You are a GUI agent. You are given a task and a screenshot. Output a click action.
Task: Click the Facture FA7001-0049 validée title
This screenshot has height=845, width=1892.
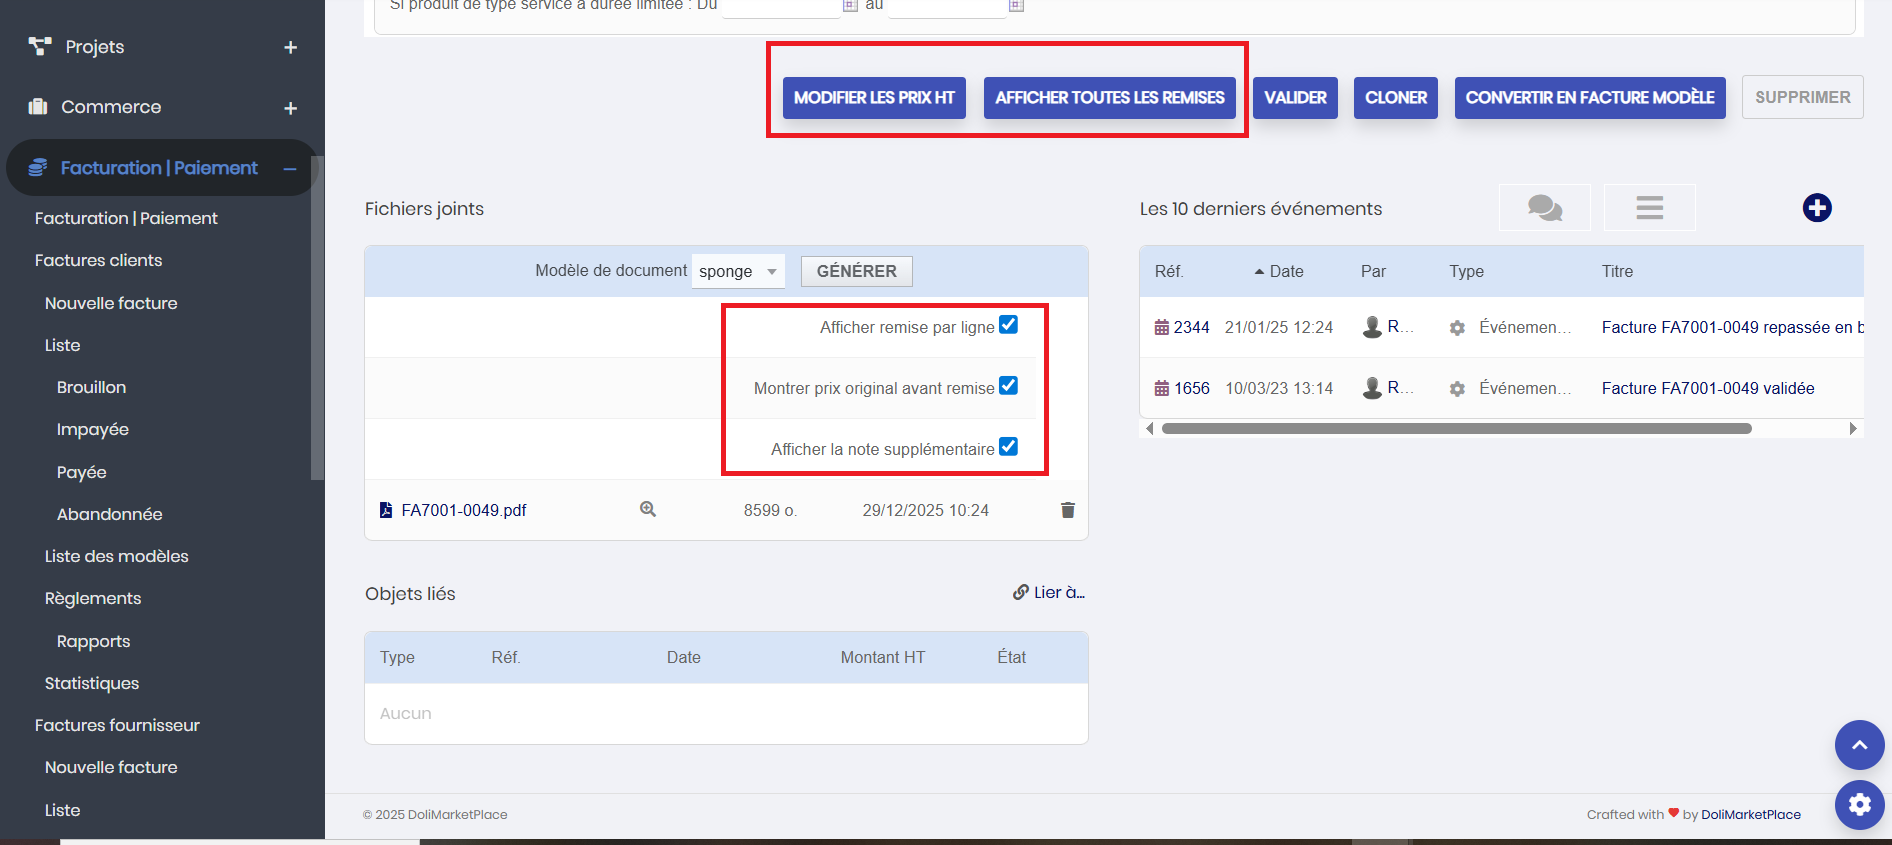(1708, 388)
